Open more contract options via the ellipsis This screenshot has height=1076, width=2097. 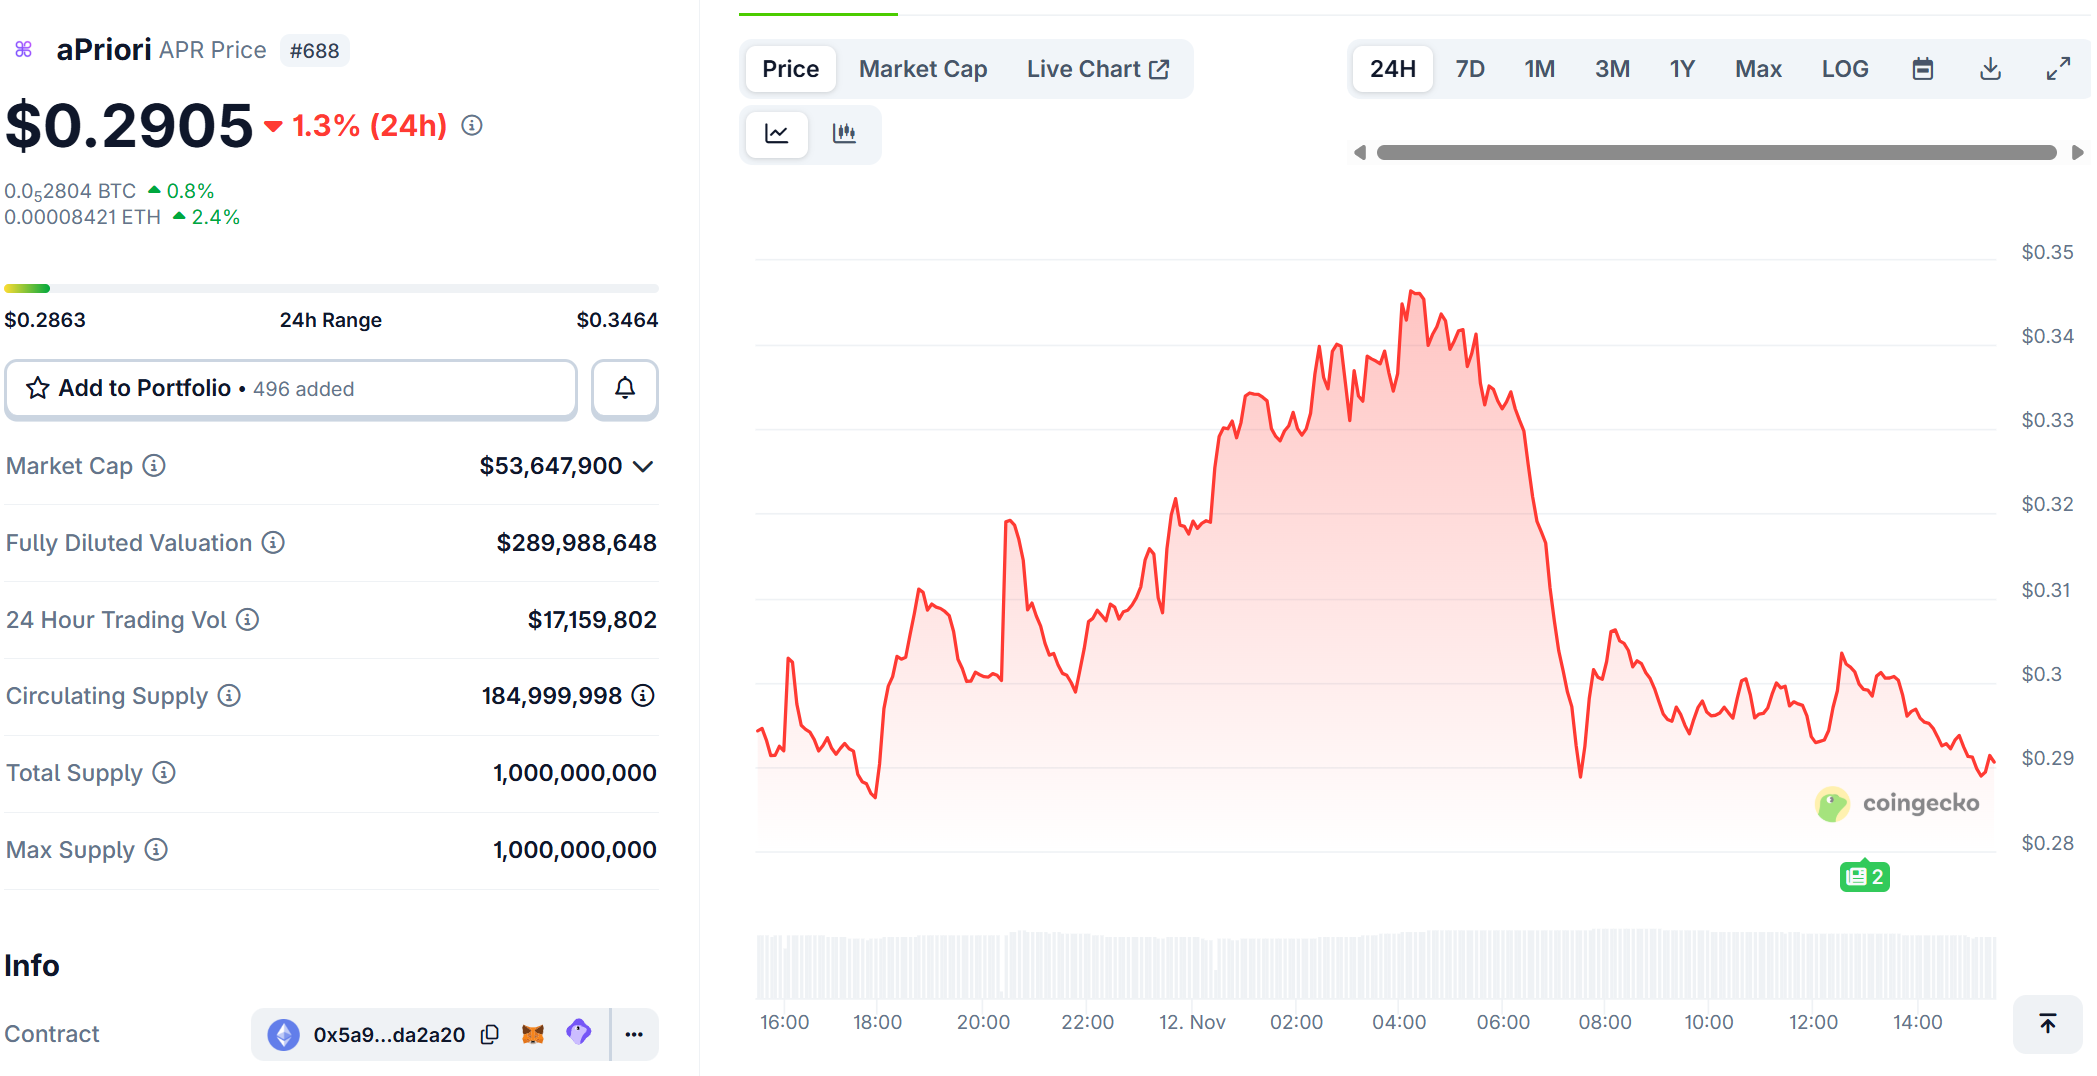(x=633, y=1034)
